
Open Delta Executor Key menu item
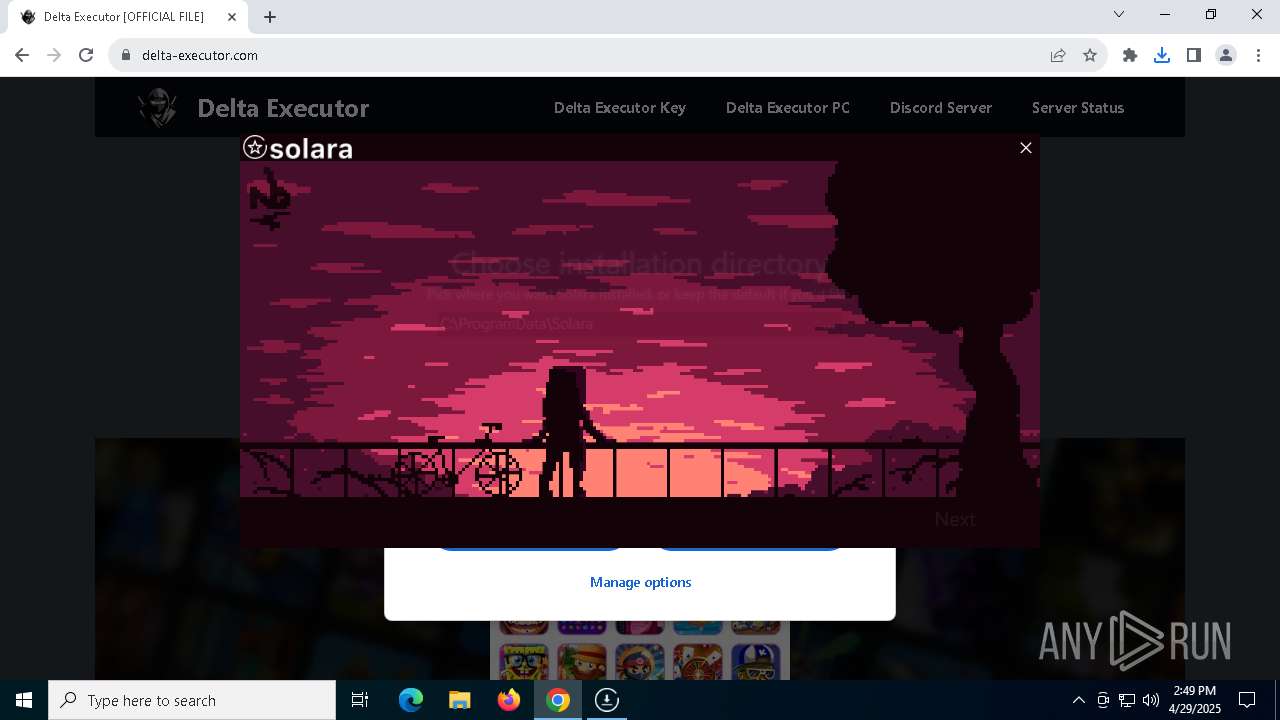[620, 108]
